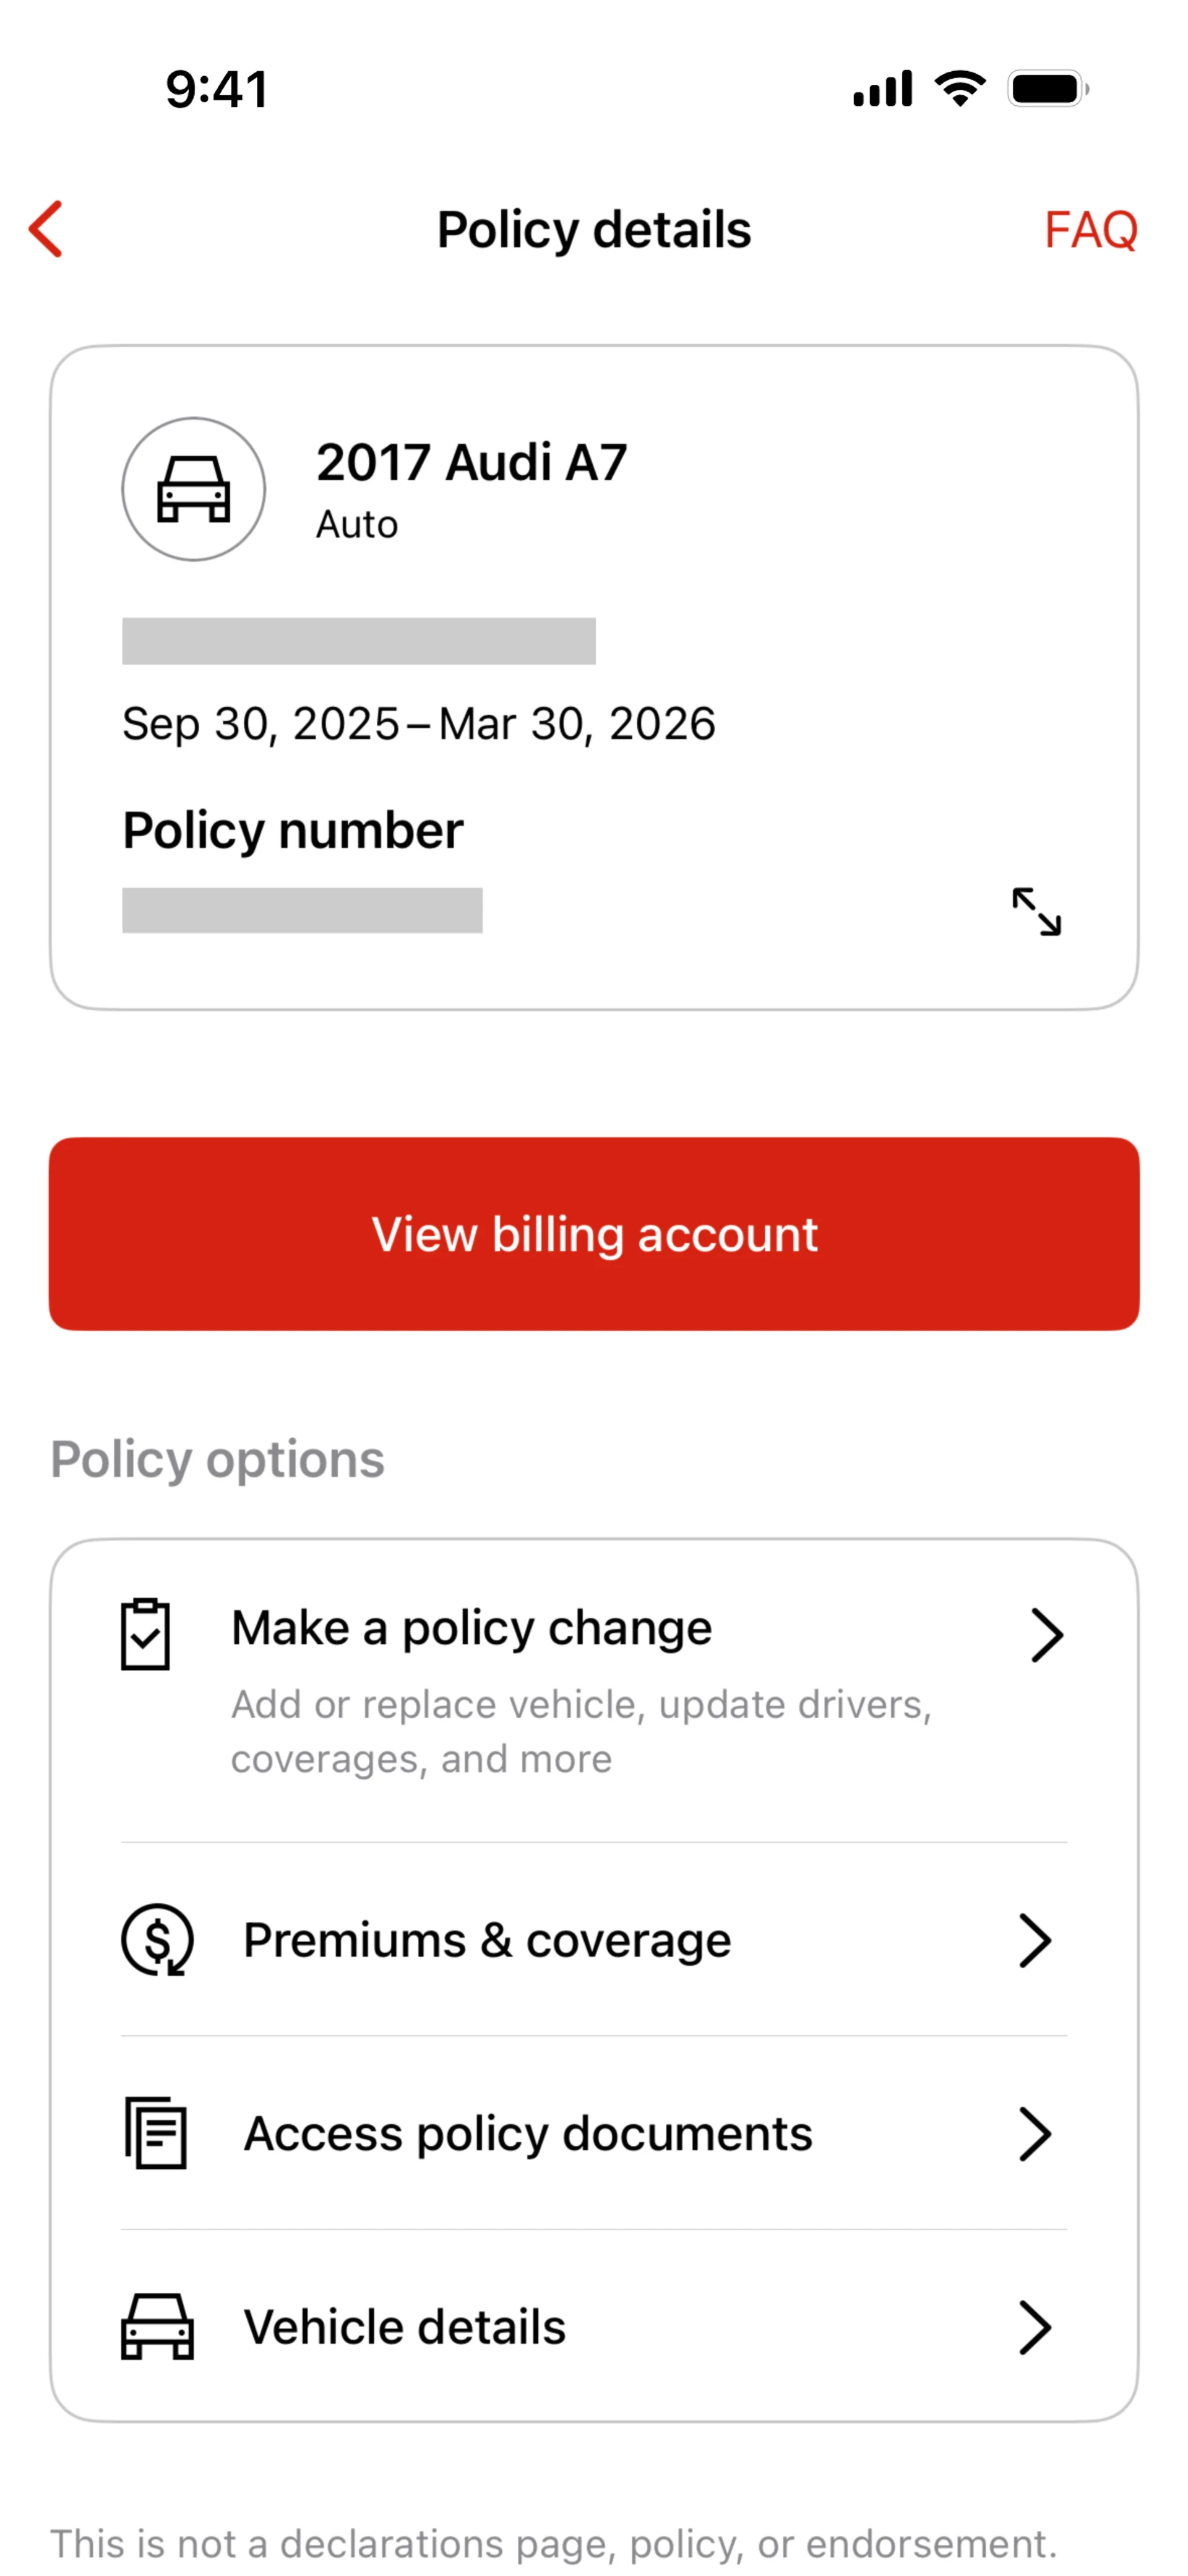This screenshot has height=2576, width=1188.
Task: Select Access policy documents
Action: (528, 2134)
